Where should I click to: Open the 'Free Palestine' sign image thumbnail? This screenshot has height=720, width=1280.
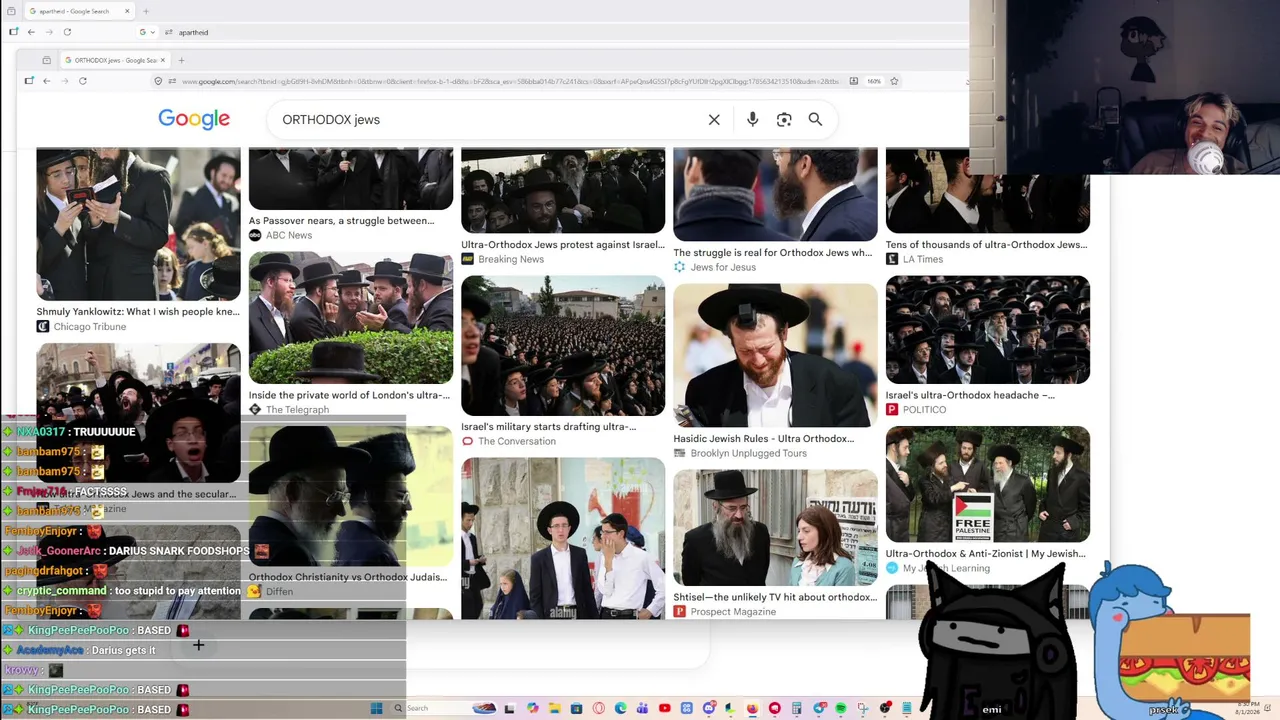(988, 485)
